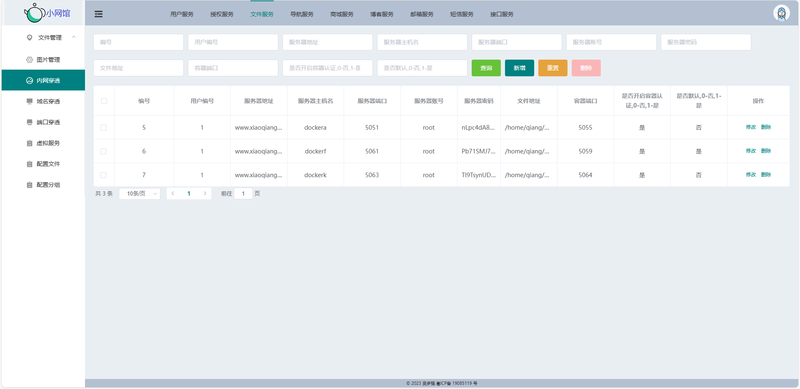This screenshot has height=389, width=800.
Task: Tick the select-all header checkbox
Action: 104,101
